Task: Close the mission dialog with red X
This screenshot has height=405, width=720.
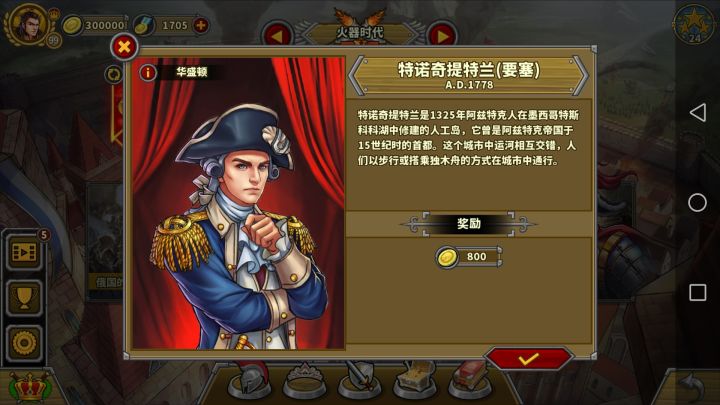Action: click(124, 47)
